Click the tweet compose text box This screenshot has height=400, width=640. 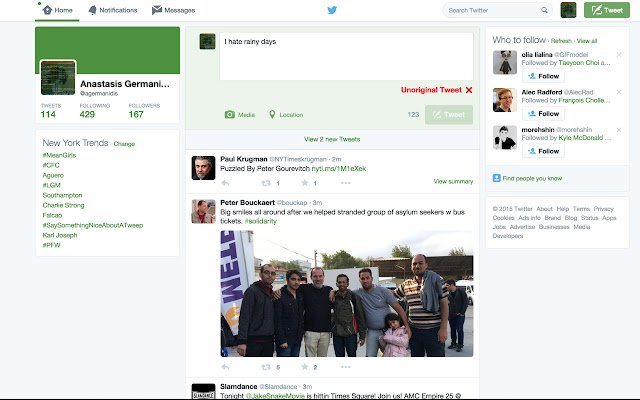[347, 56]
